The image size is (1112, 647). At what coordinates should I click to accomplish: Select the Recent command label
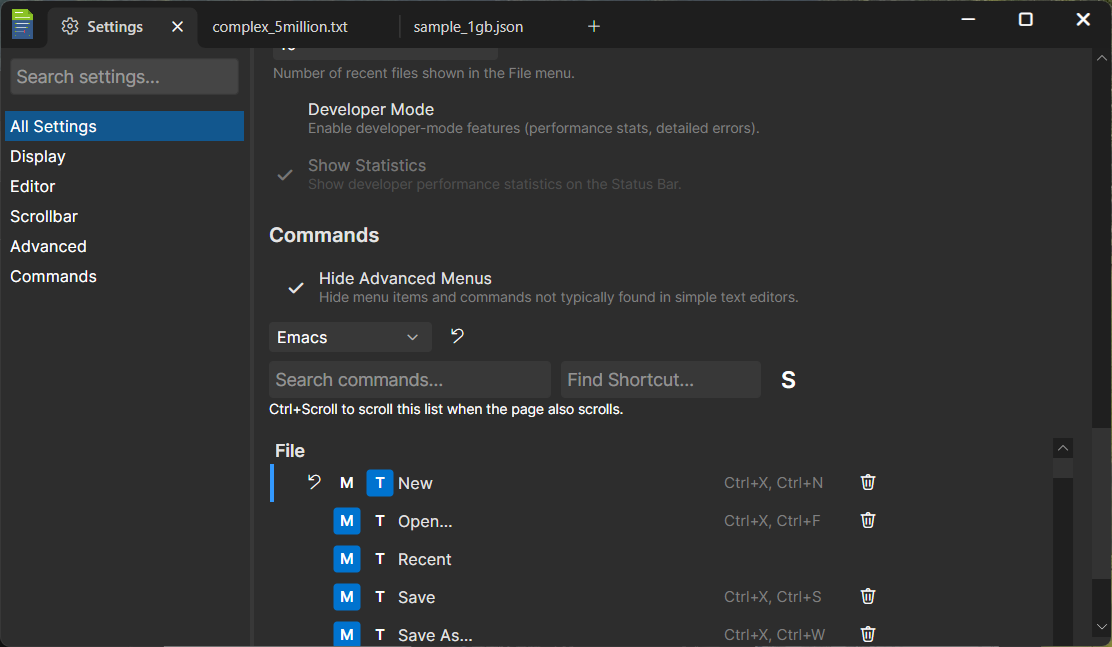coord(425,560)
